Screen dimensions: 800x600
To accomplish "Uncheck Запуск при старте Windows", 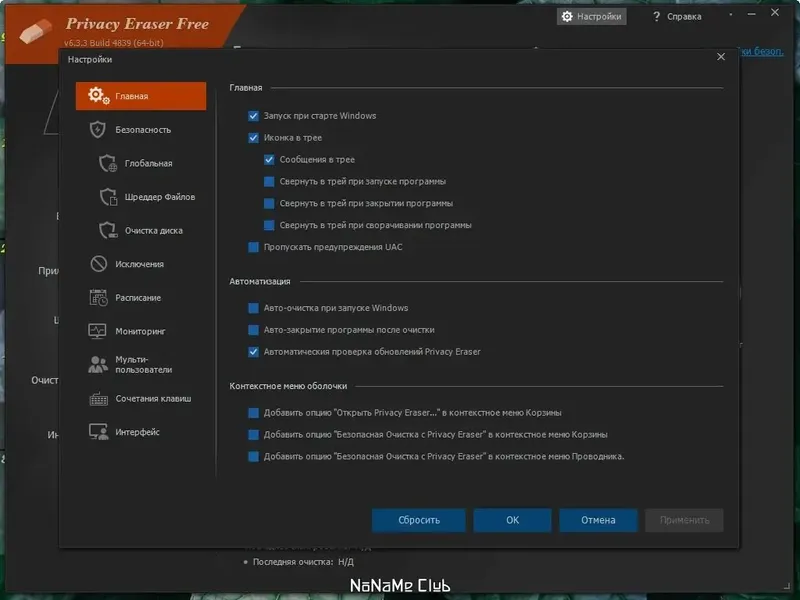I will 253,116.
